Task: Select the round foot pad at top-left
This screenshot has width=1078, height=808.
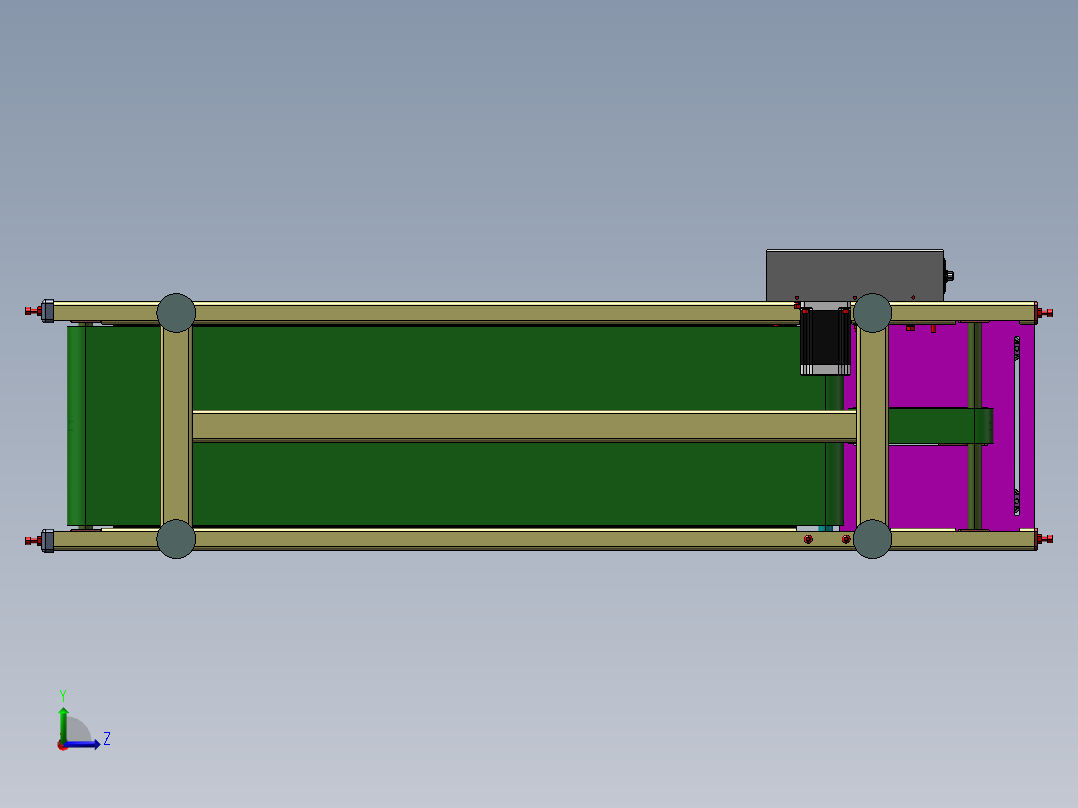Action: click(176, 313)
